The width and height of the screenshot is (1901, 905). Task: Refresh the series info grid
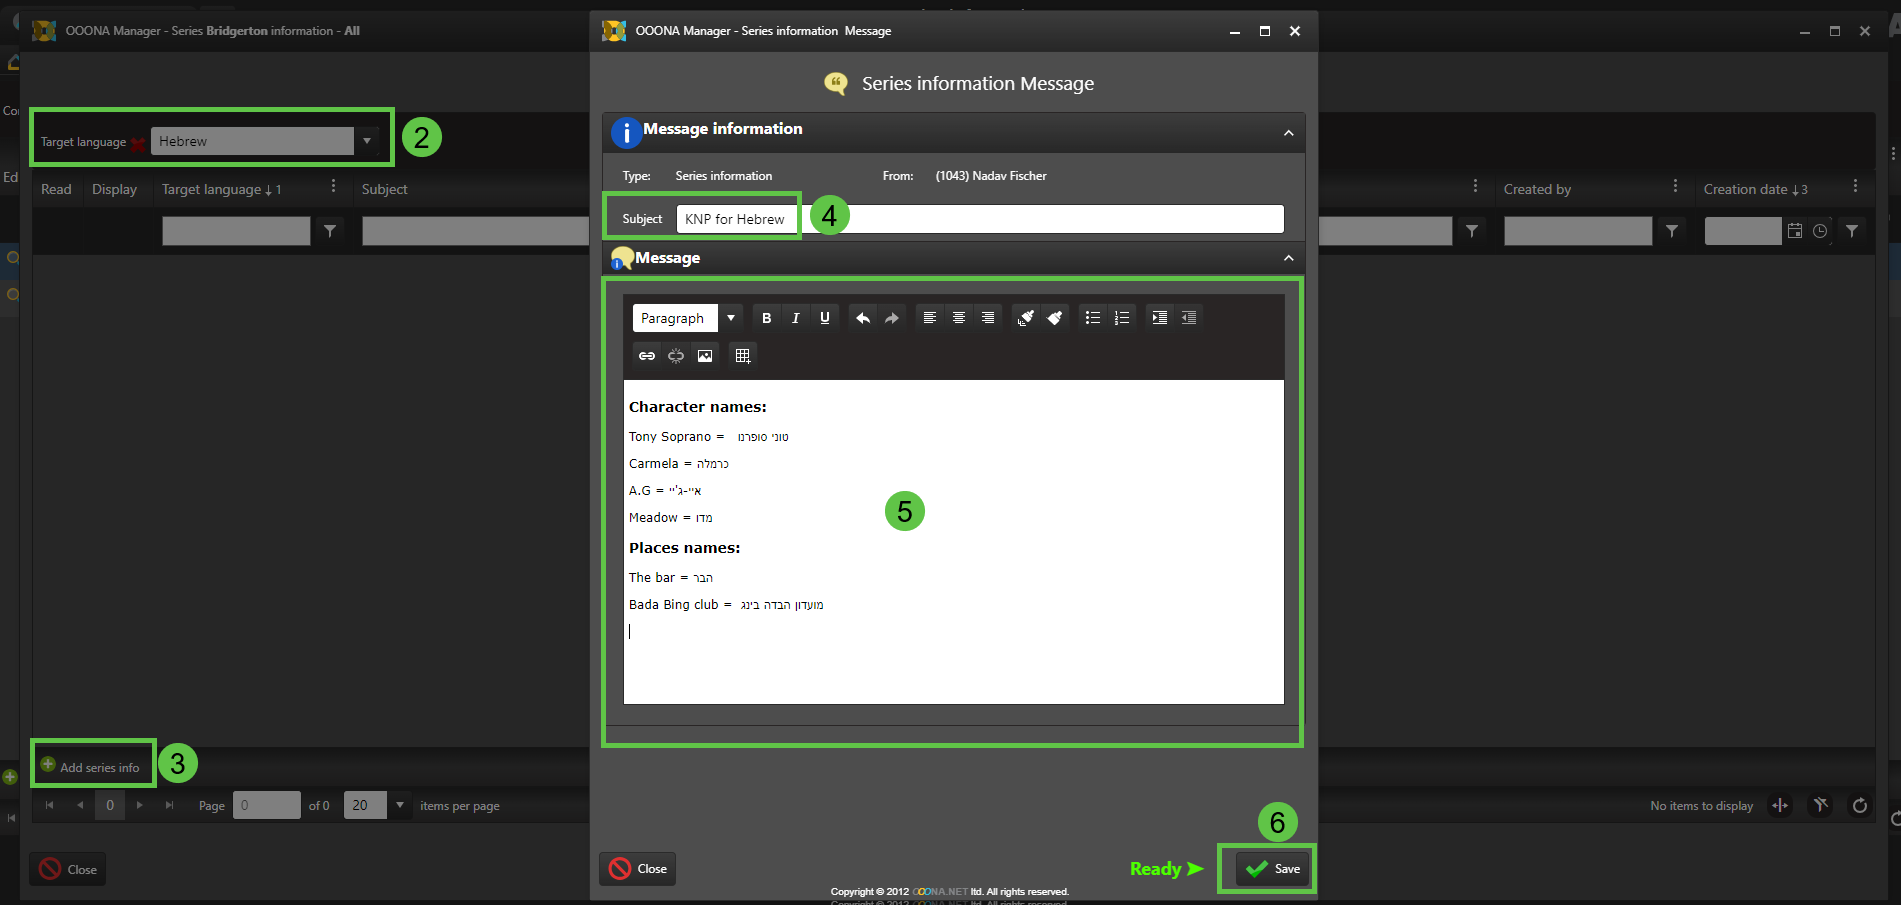coord(1859,806)
